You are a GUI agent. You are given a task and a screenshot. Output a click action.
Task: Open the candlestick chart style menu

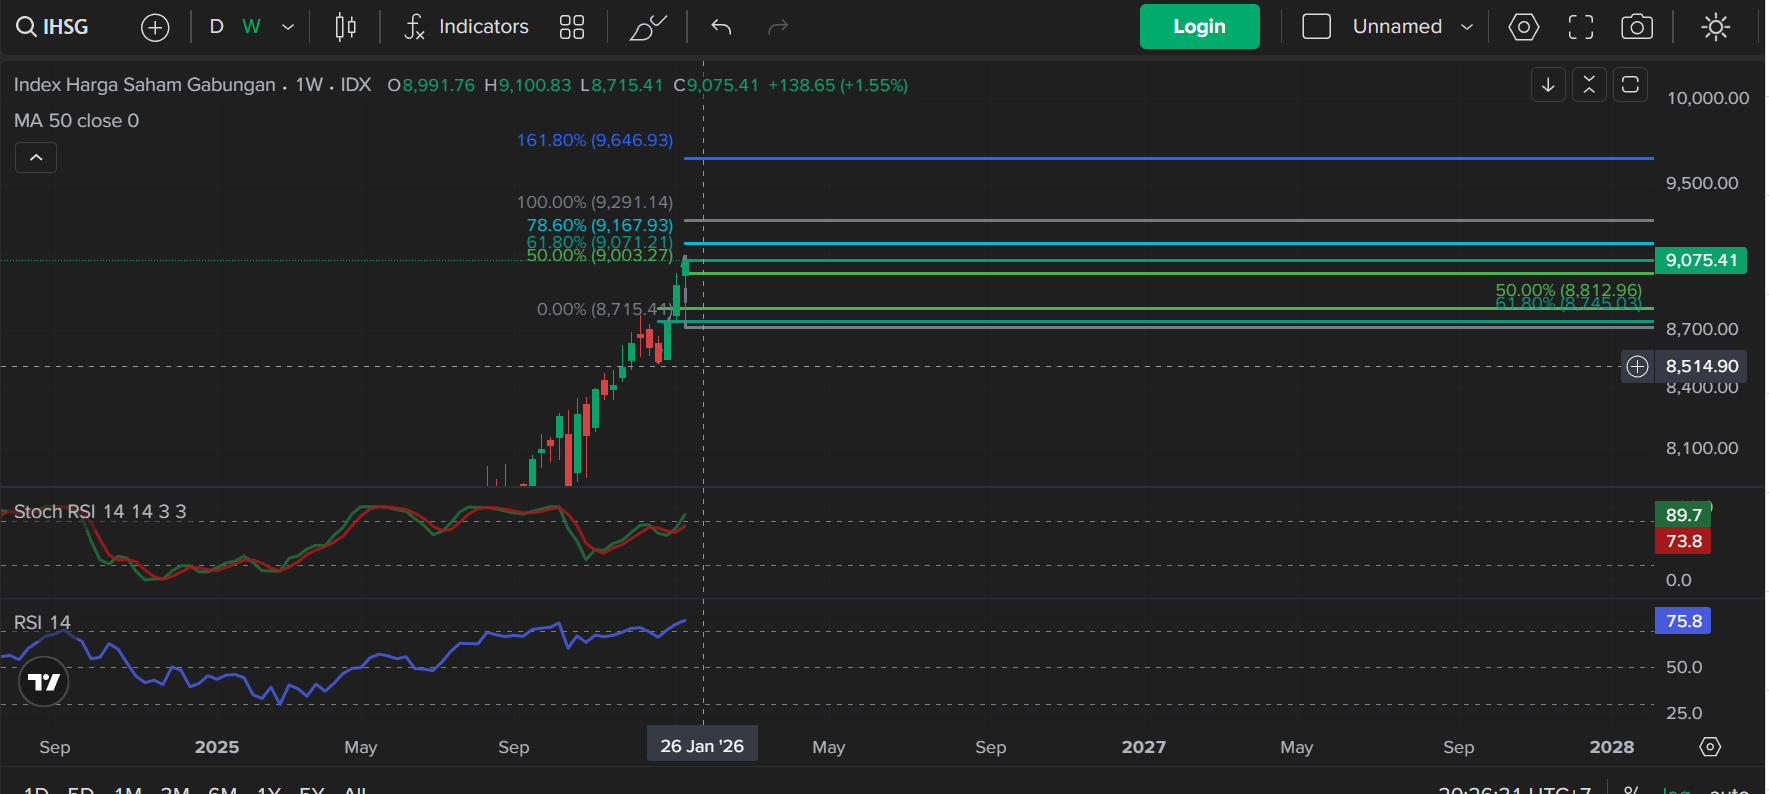[345, 27]
